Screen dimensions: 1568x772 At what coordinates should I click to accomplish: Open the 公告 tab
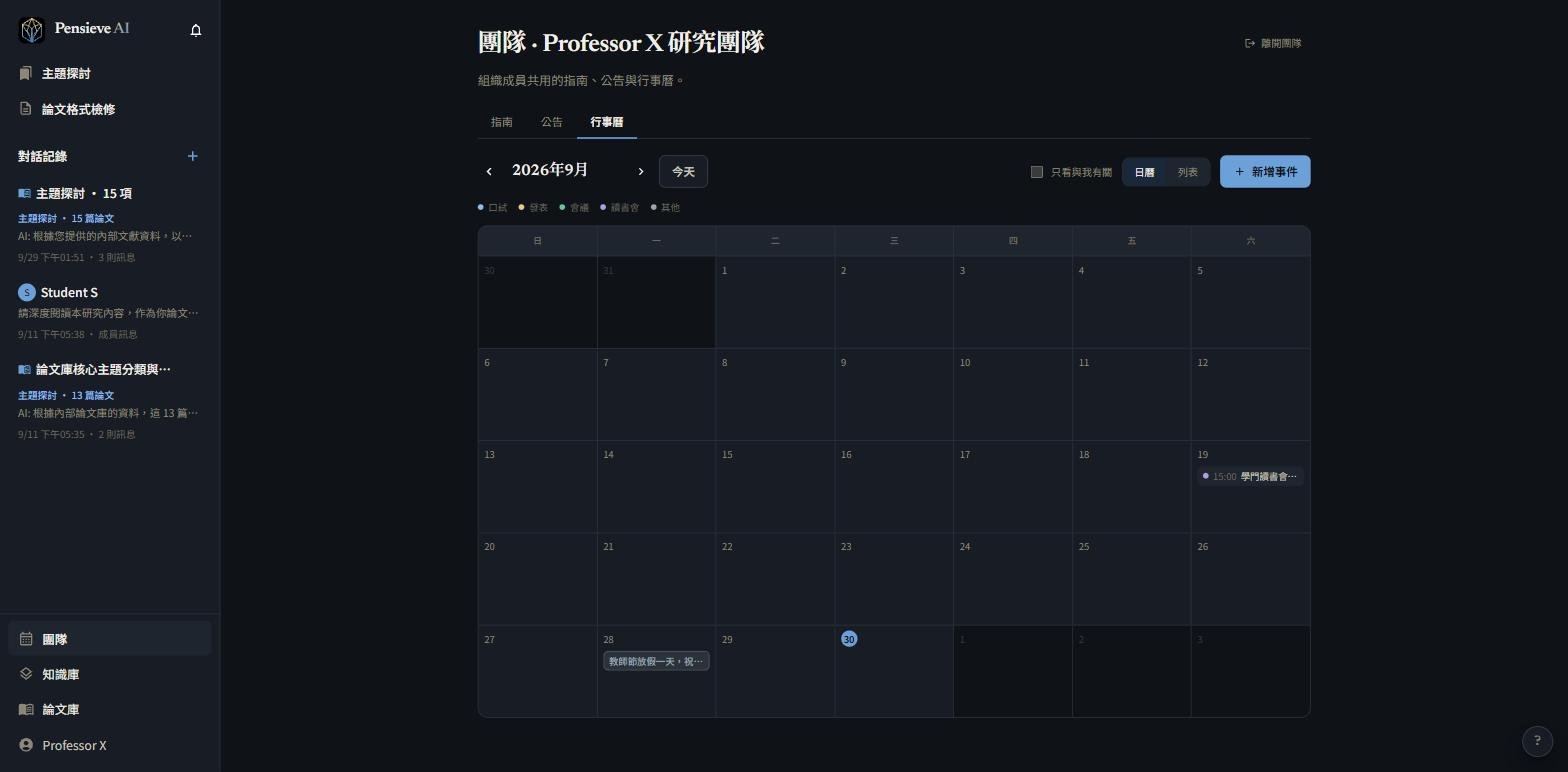[552, 122]
